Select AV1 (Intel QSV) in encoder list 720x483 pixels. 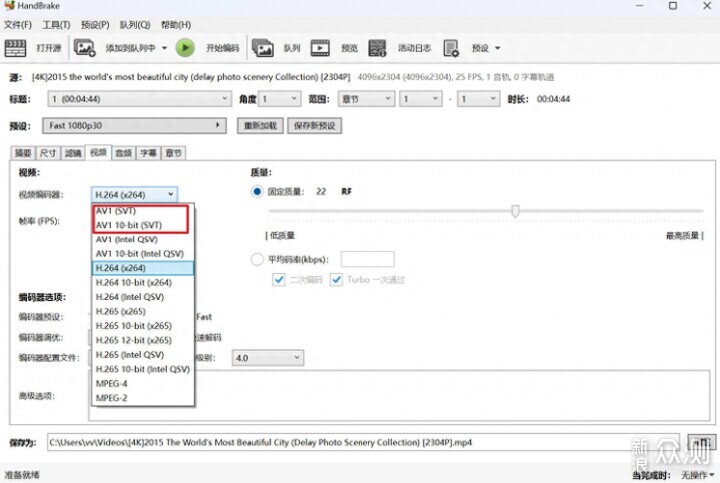click(x=143, y=239)
